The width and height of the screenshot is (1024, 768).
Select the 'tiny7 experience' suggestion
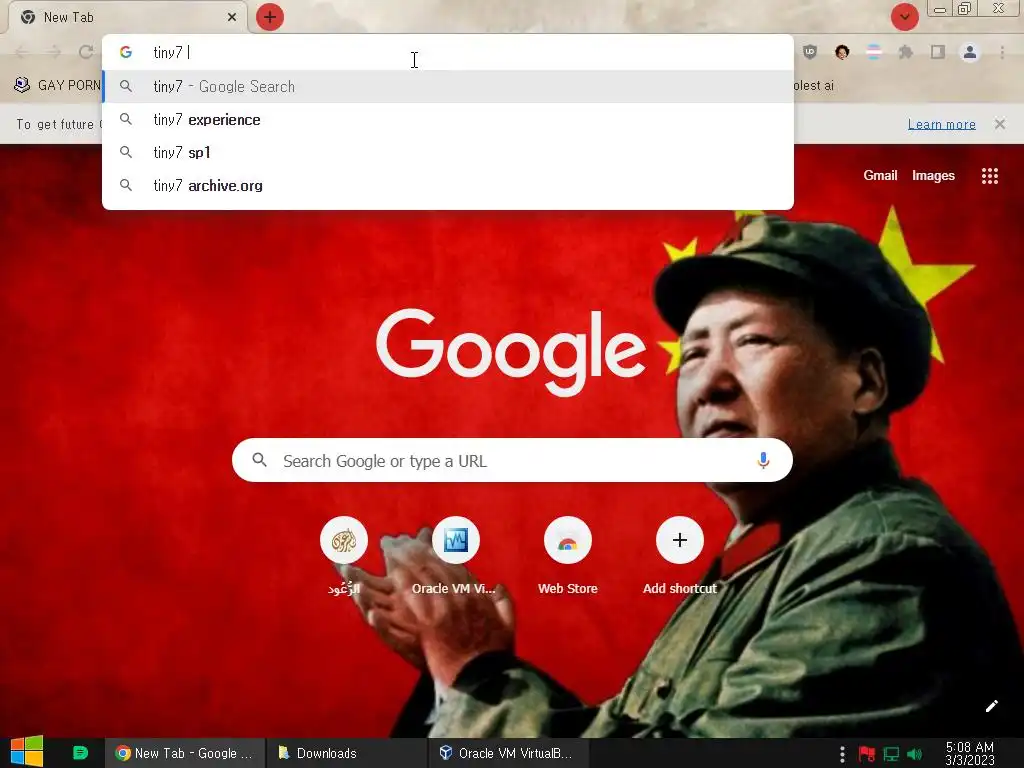pyautogui.click(x=448, y=120)
